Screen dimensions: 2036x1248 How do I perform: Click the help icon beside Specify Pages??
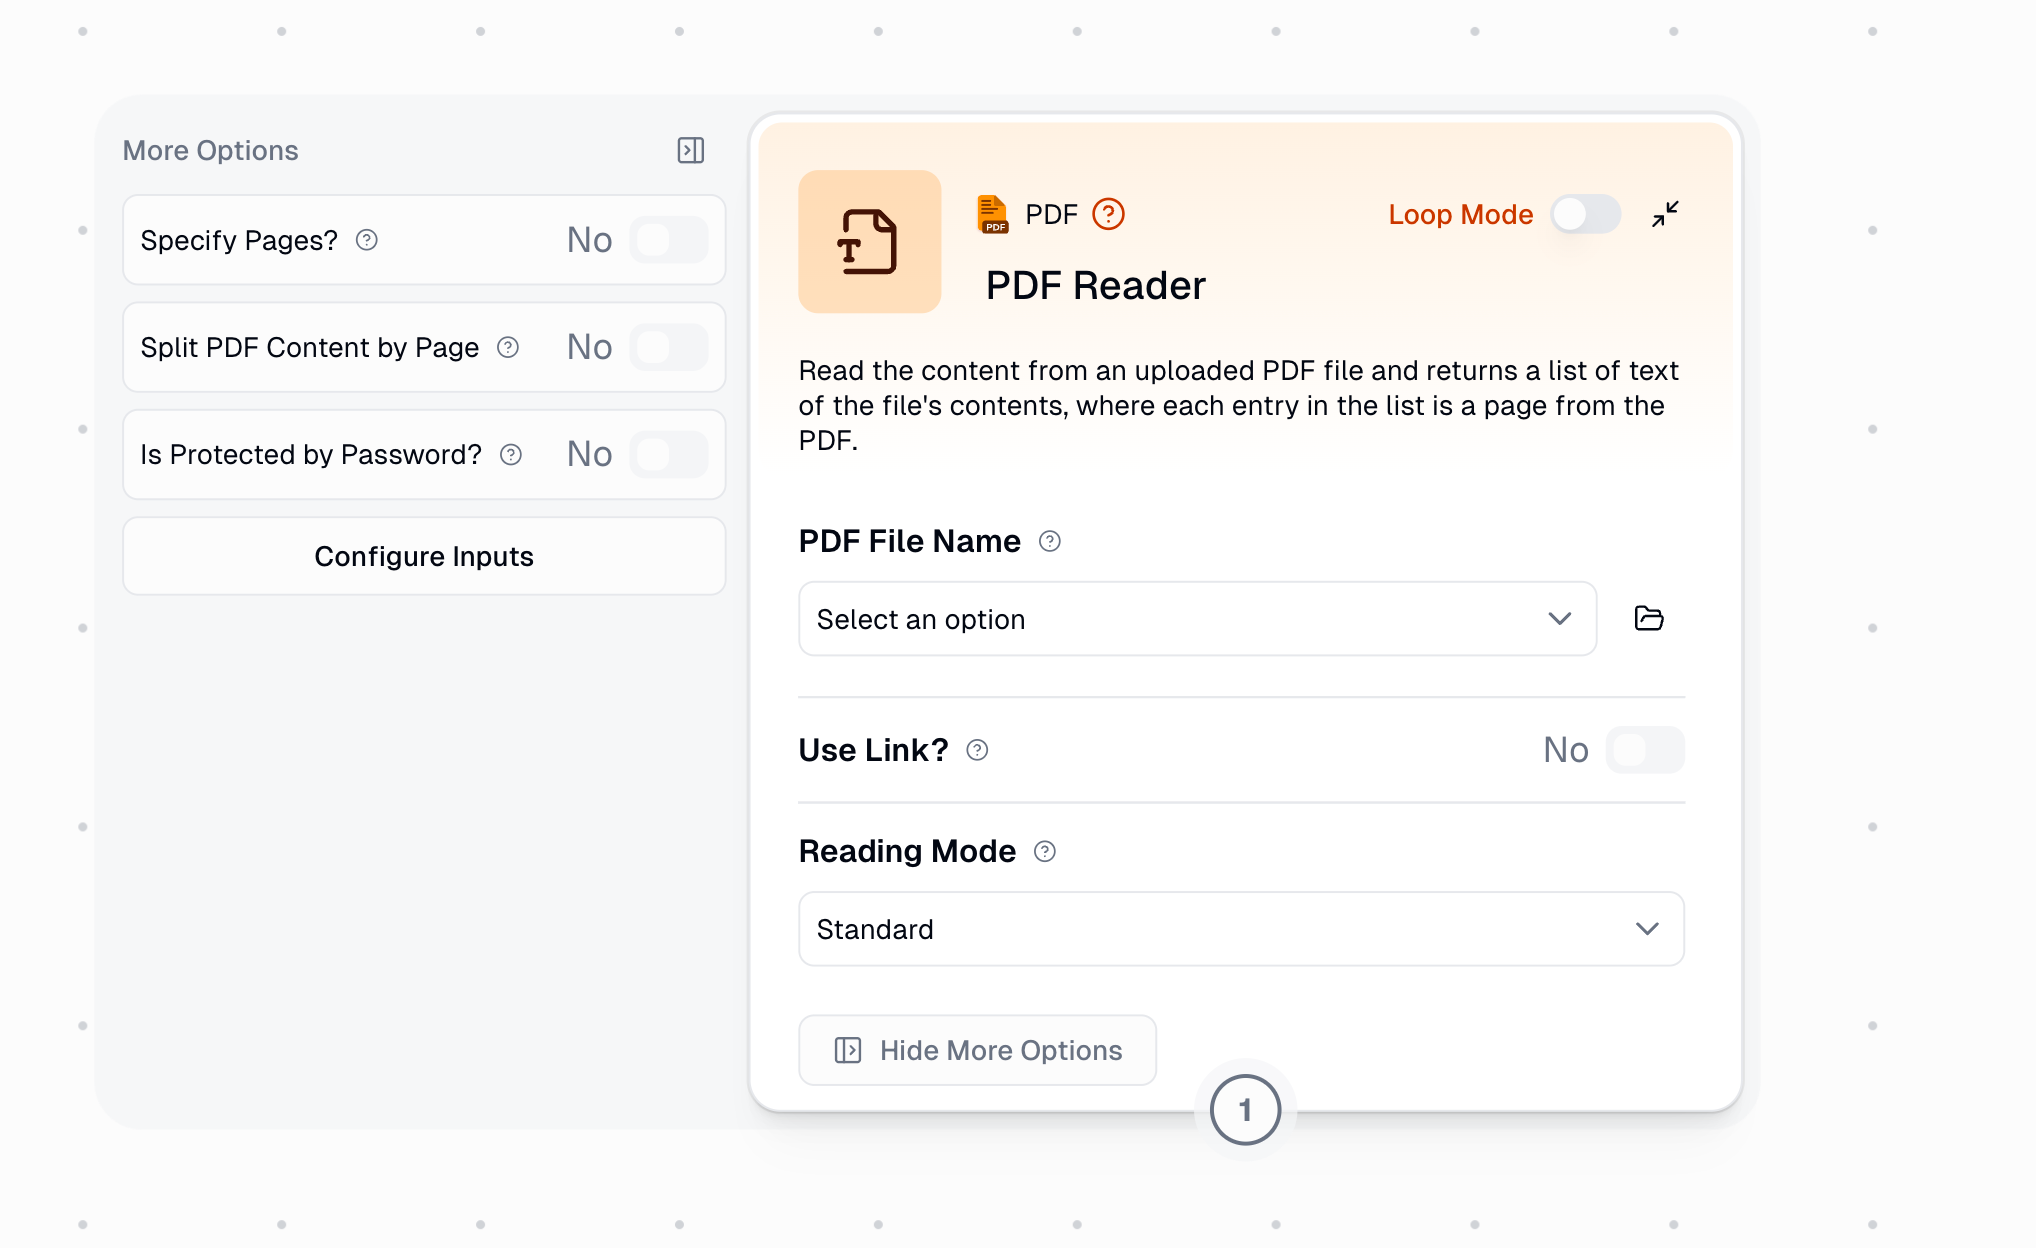(x=367, y=240)
